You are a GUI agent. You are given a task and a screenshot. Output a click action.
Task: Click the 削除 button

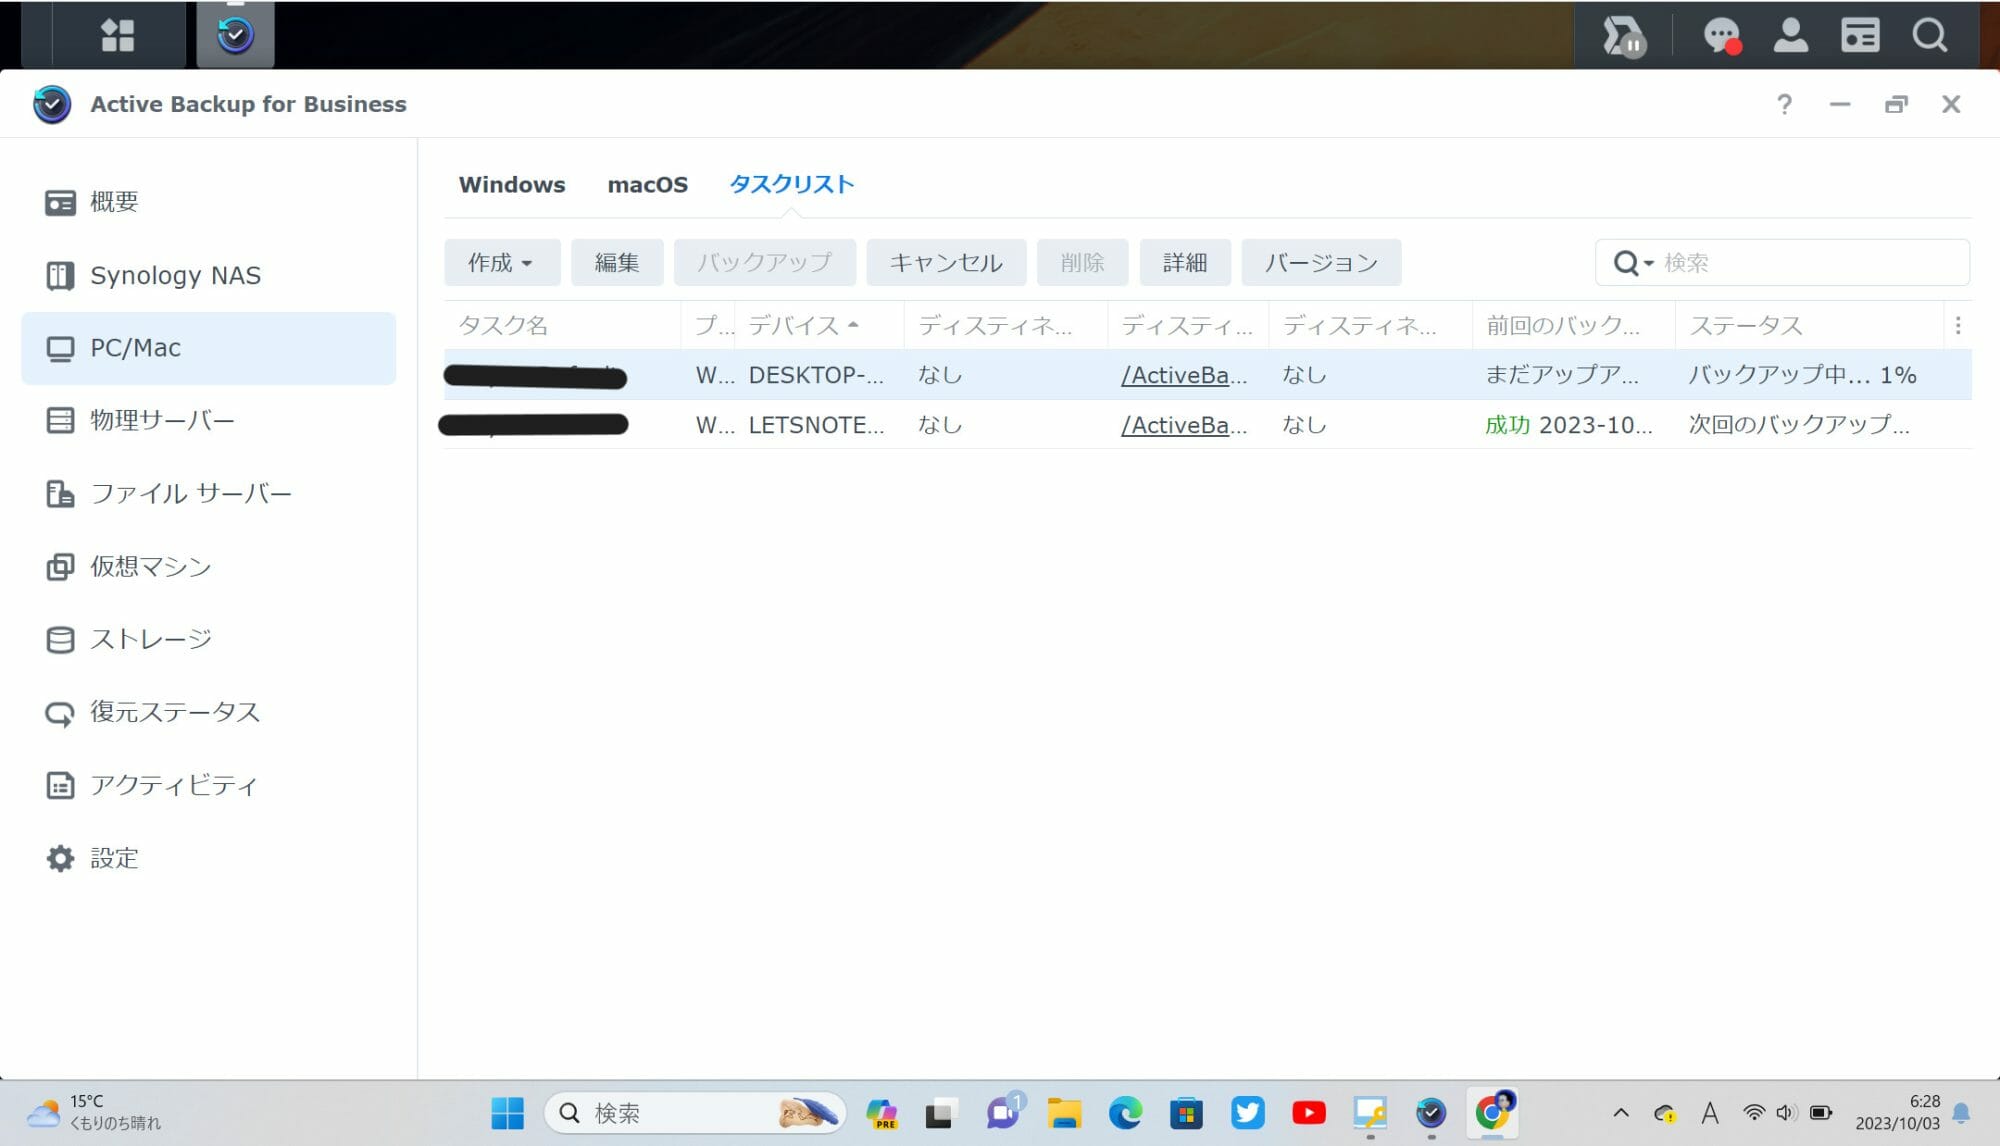[1082, 262]
